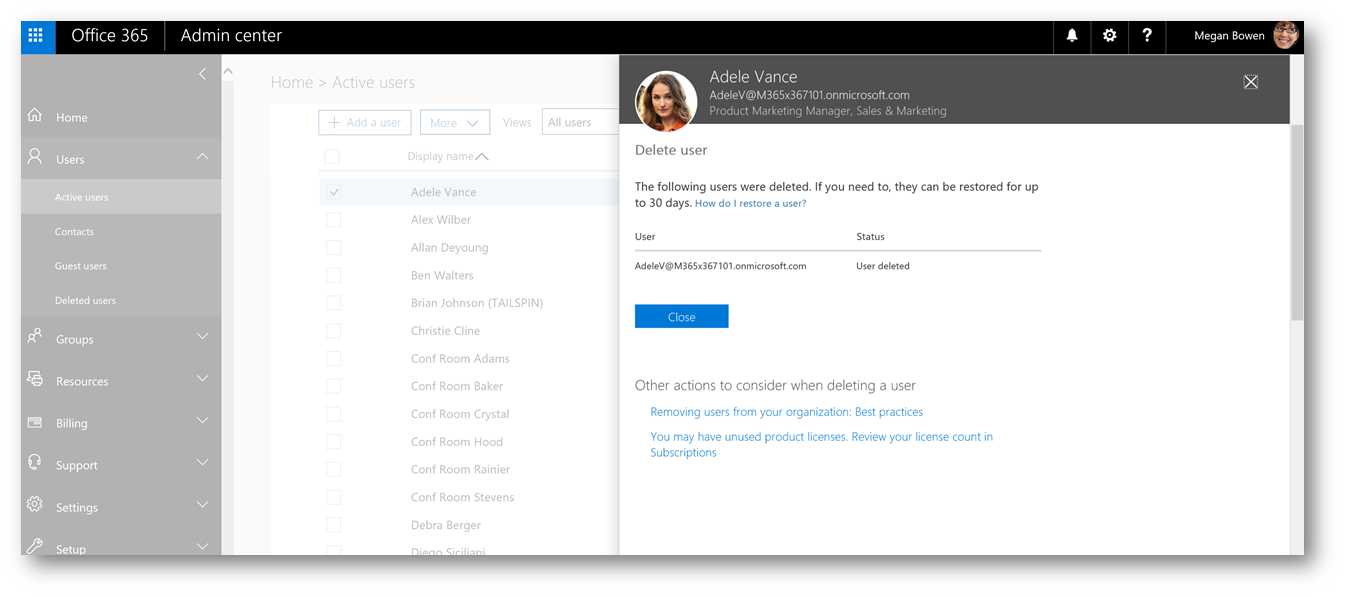Click the Support headset icon in sidebar
Screen dimensions: 1346x597
pyautogui.click(x=35, y=463)
